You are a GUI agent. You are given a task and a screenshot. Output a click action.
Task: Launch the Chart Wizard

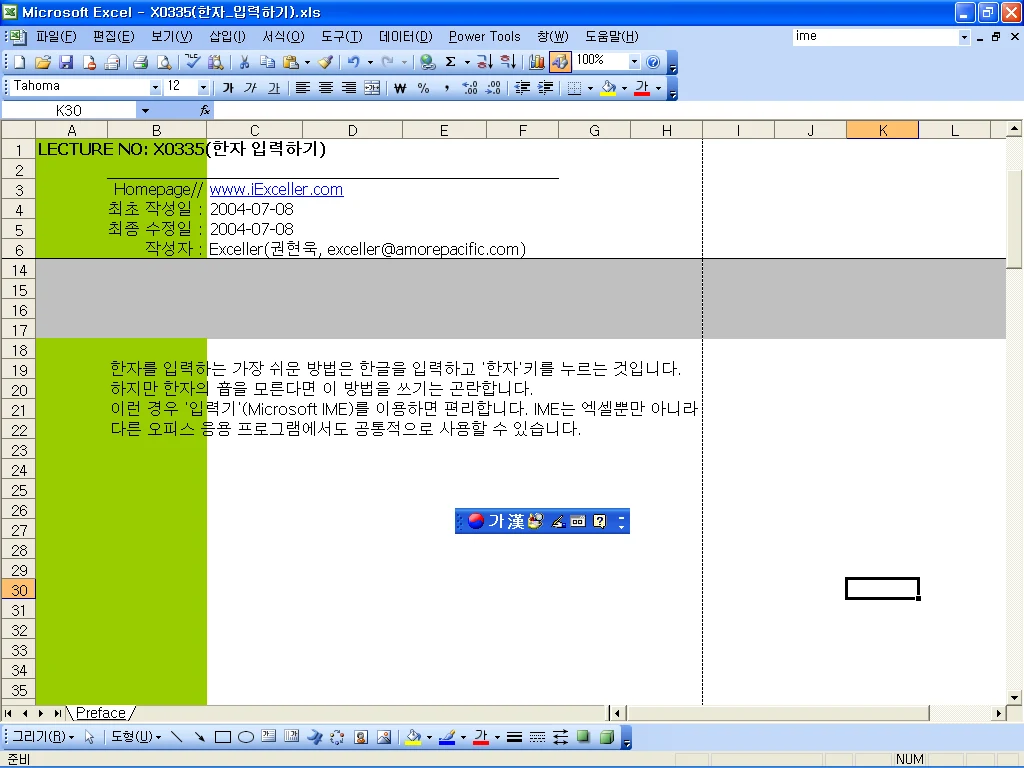pos(537,62)
